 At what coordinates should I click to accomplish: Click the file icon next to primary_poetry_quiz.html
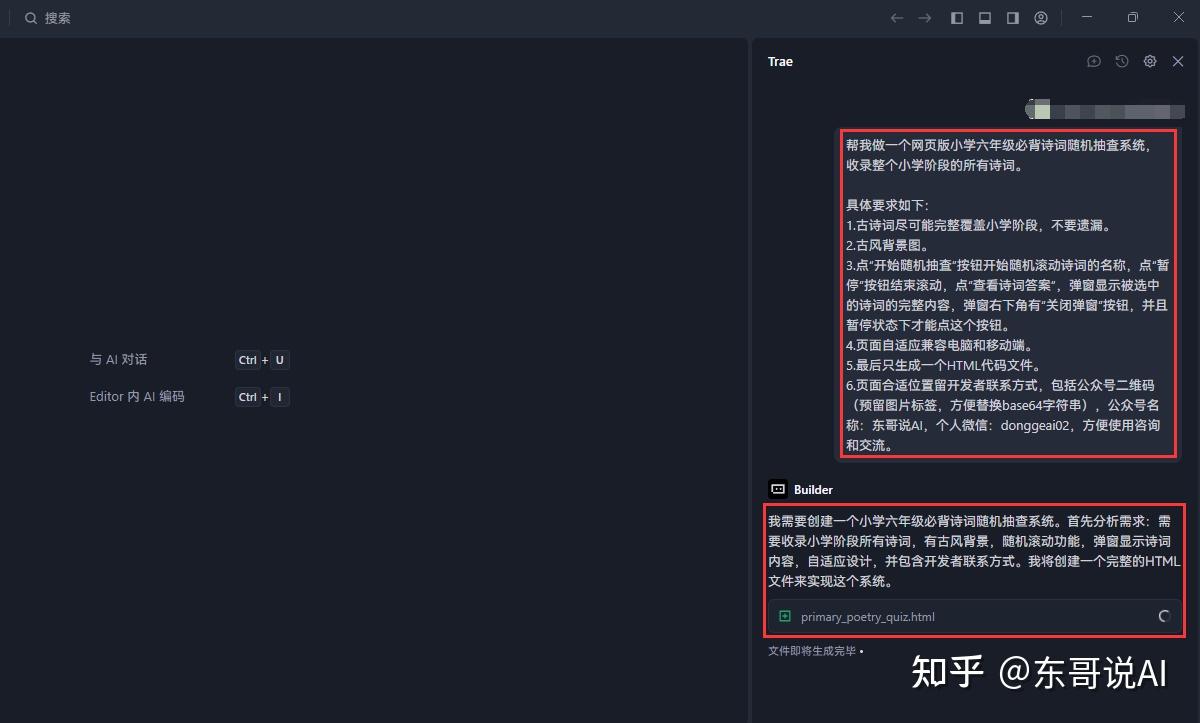point(785,616)
